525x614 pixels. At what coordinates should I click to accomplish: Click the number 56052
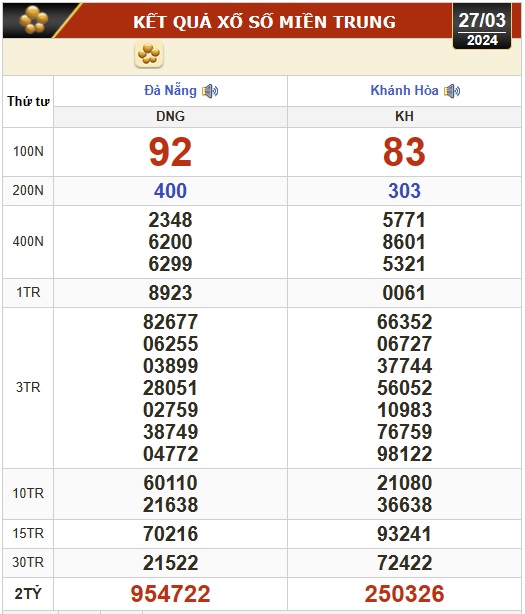click(404, 388)
